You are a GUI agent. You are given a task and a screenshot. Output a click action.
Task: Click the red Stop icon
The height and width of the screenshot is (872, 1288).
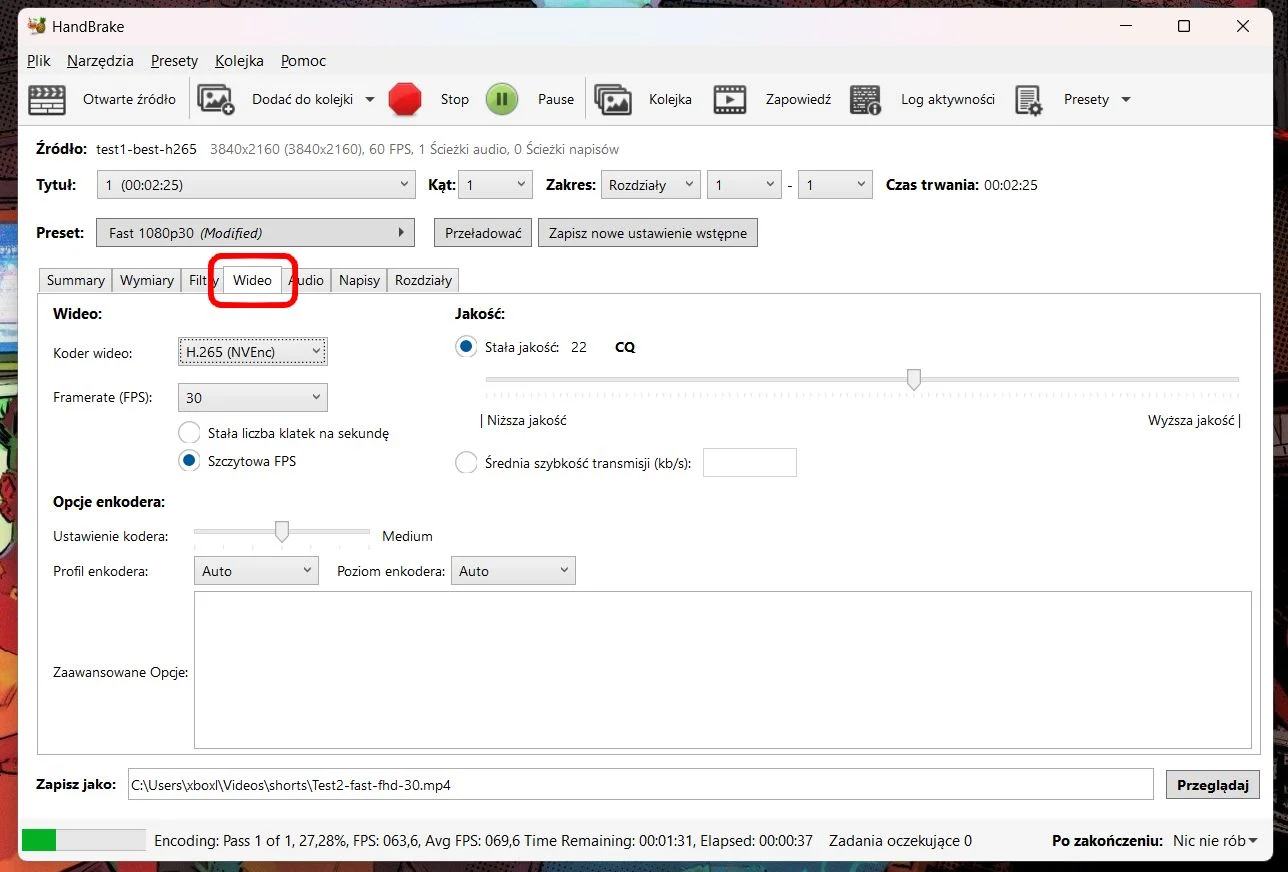(405, 99)
